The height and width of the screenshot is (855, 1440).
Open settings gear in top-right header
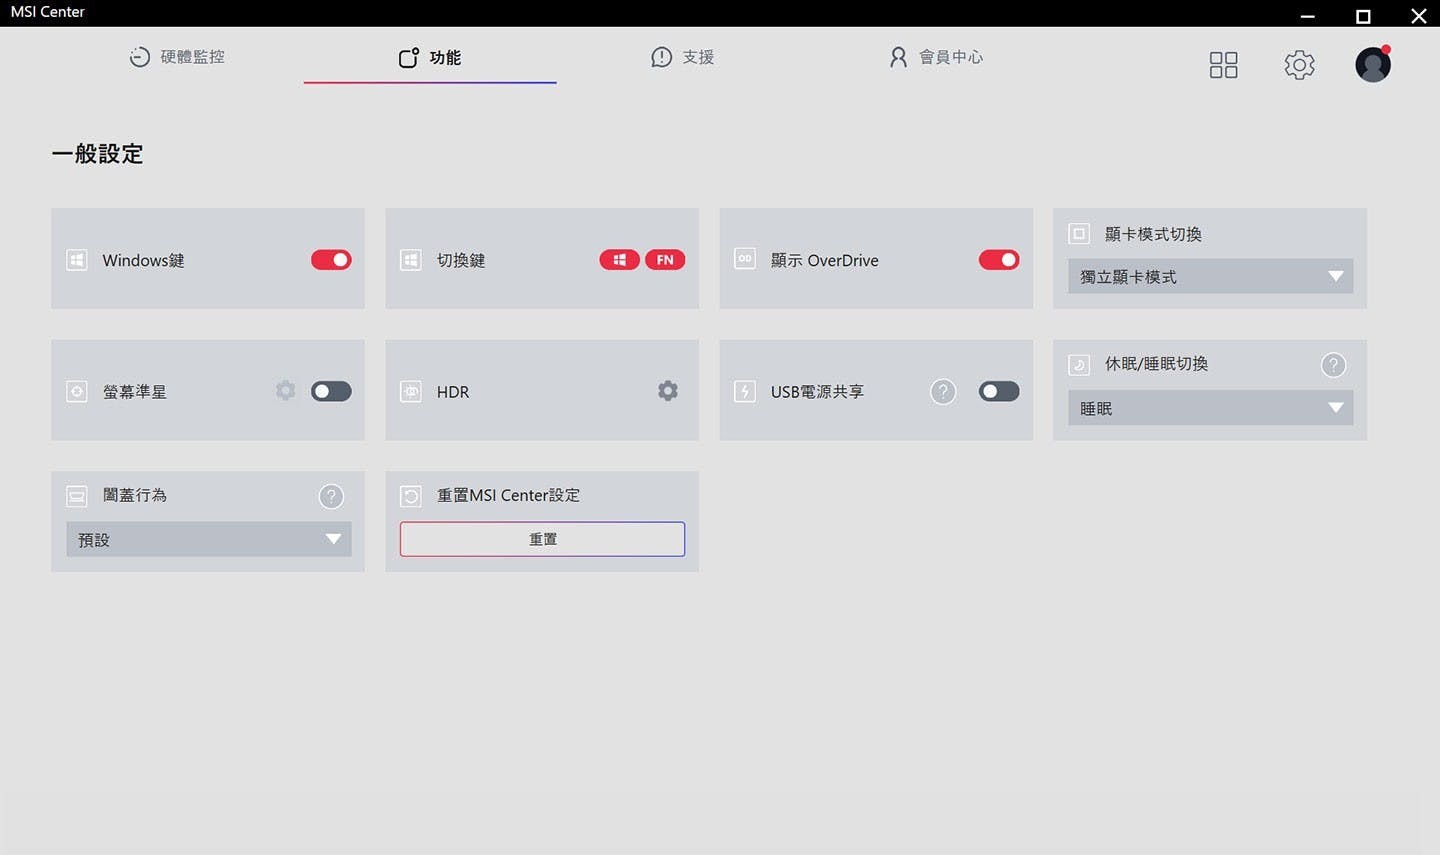coord(1299,65)
